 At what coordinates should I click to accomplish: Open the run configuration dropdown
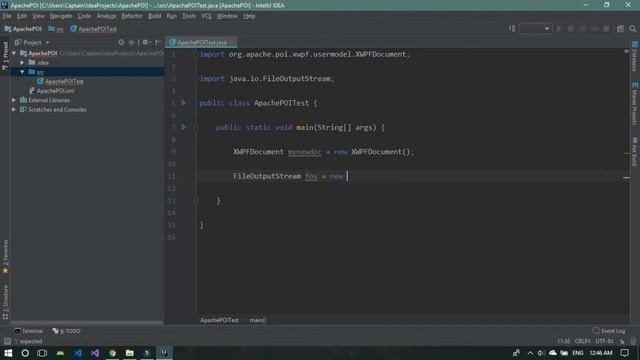(535, 29)
